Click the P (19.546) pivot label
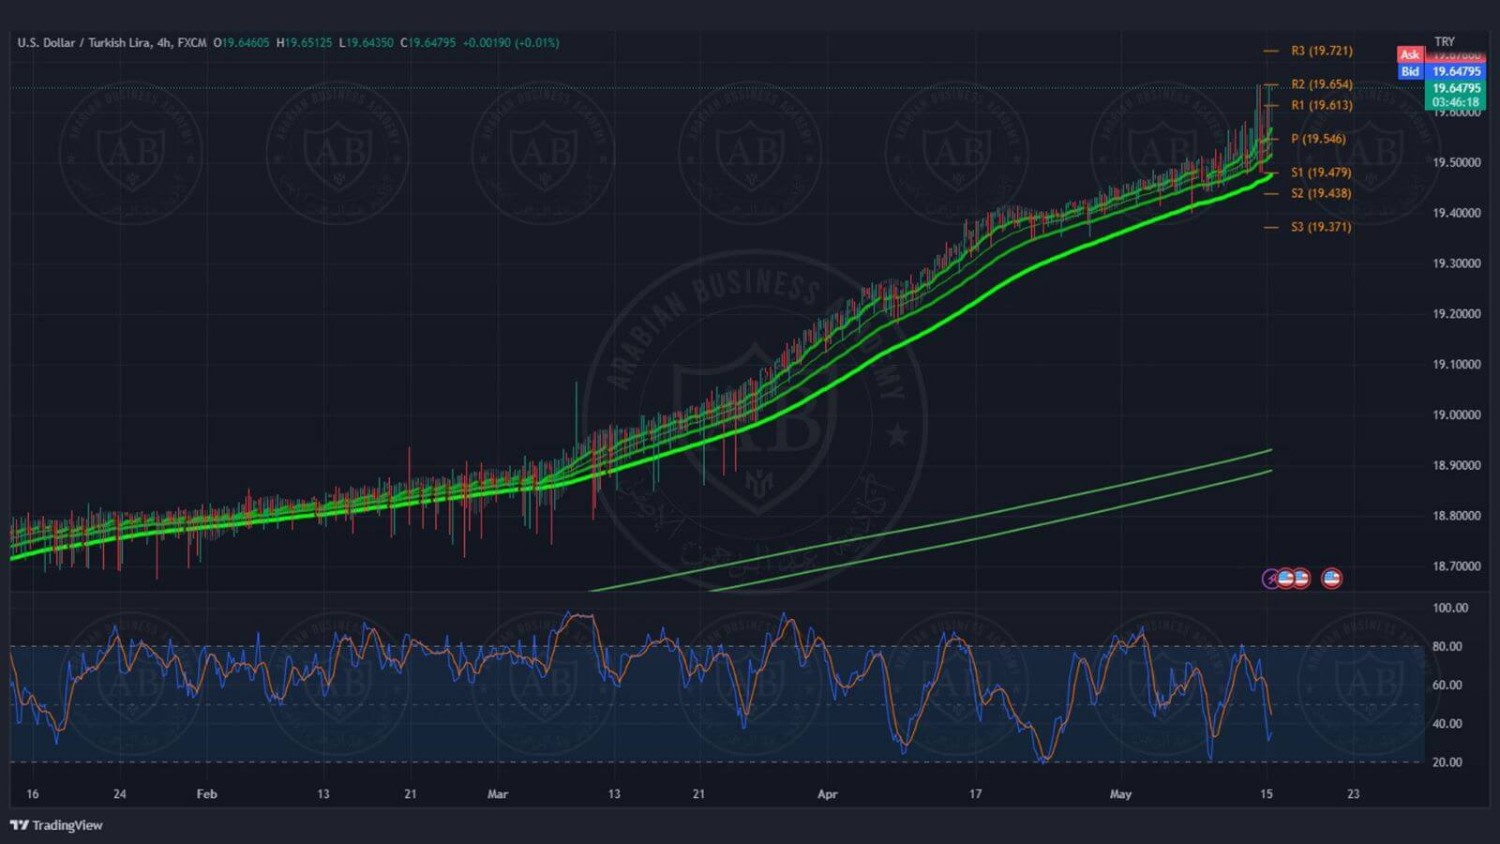 [1318, 139]
